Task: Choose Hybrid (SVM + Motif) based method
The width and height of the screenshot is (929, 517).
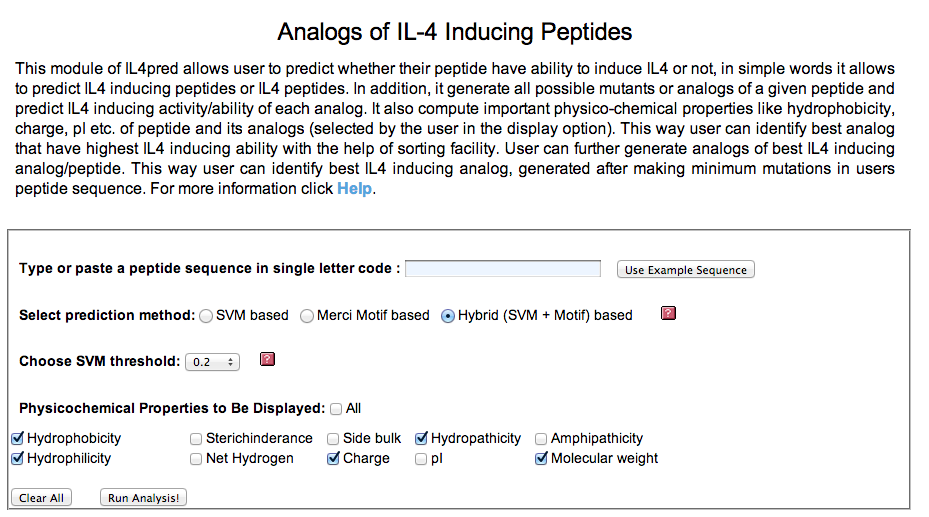Action: [x=448, y=316]
